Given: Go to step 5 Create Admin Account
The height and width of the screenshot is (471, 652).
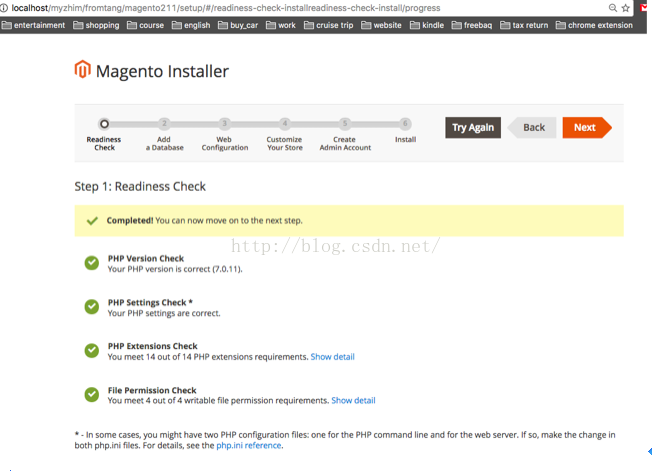Looking at the screenshot, I should click(345, 123).
